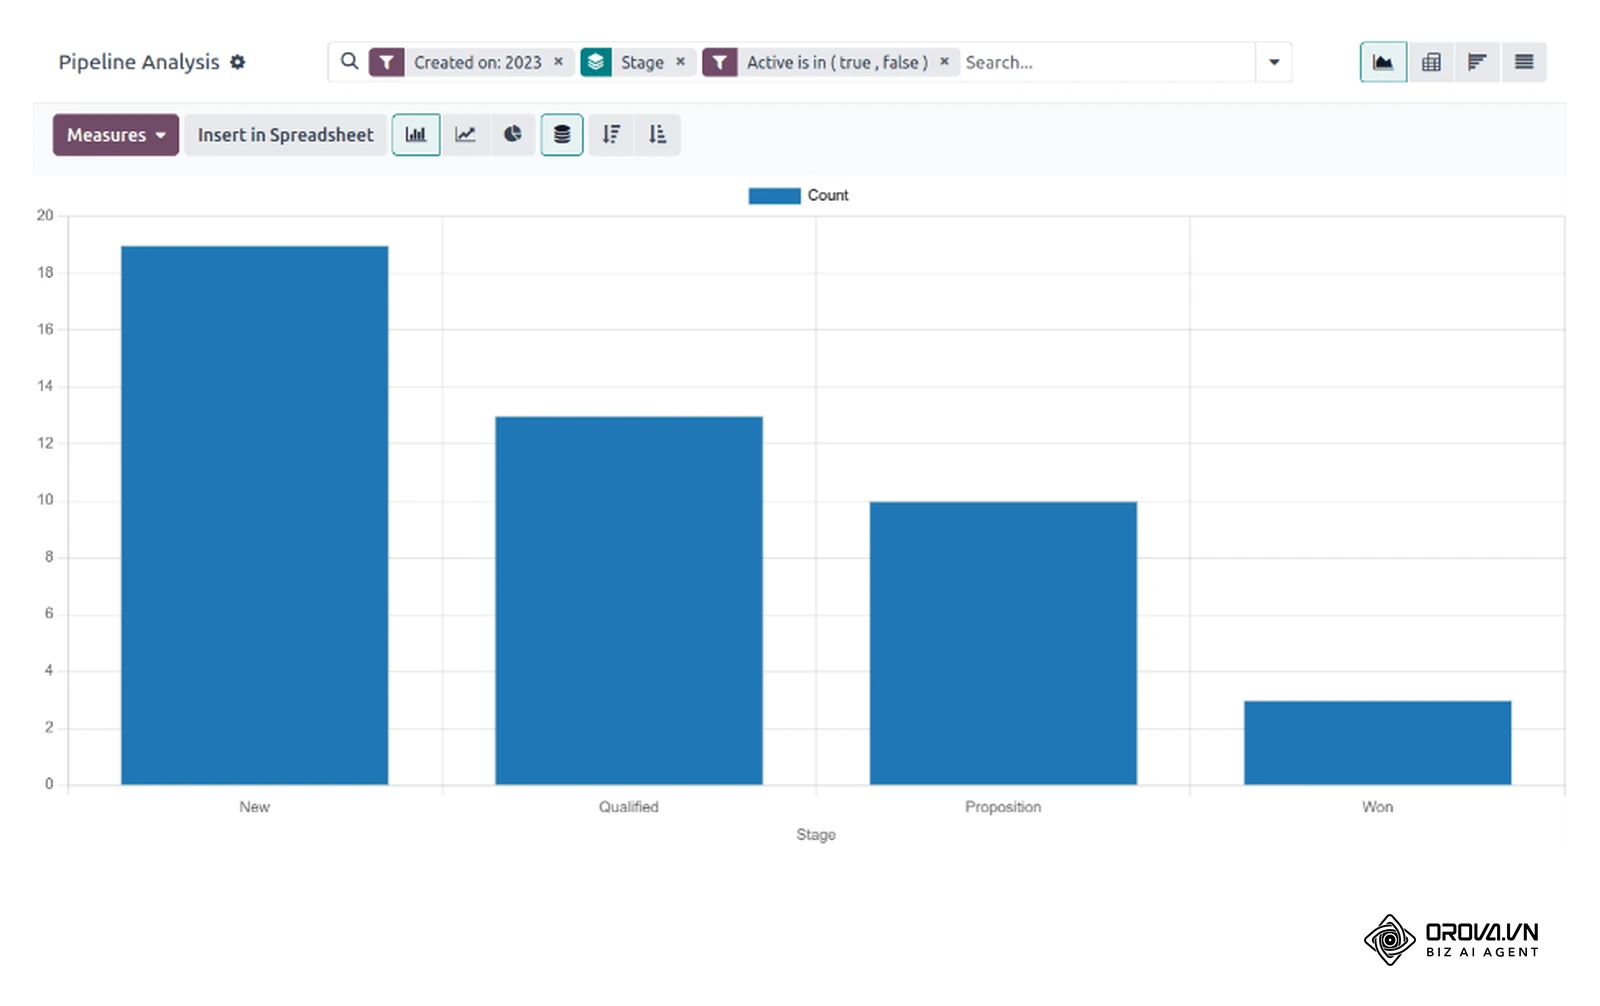Click the New stage bar
1600x1006 pixels.
[x=255, y=515]
